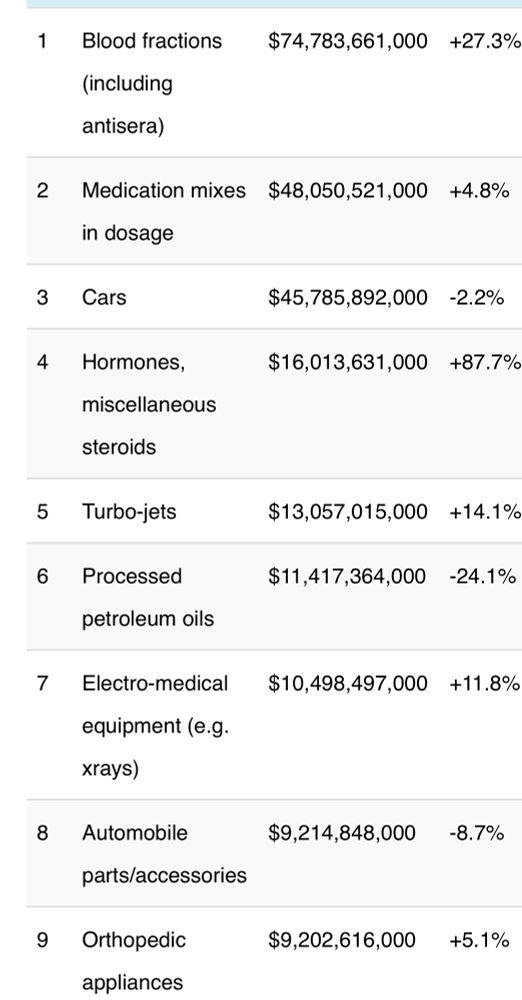Select Automobile parts/accessories entry
The width and height of the screenshot is (522, 1000).
click(x=164, y=854)
